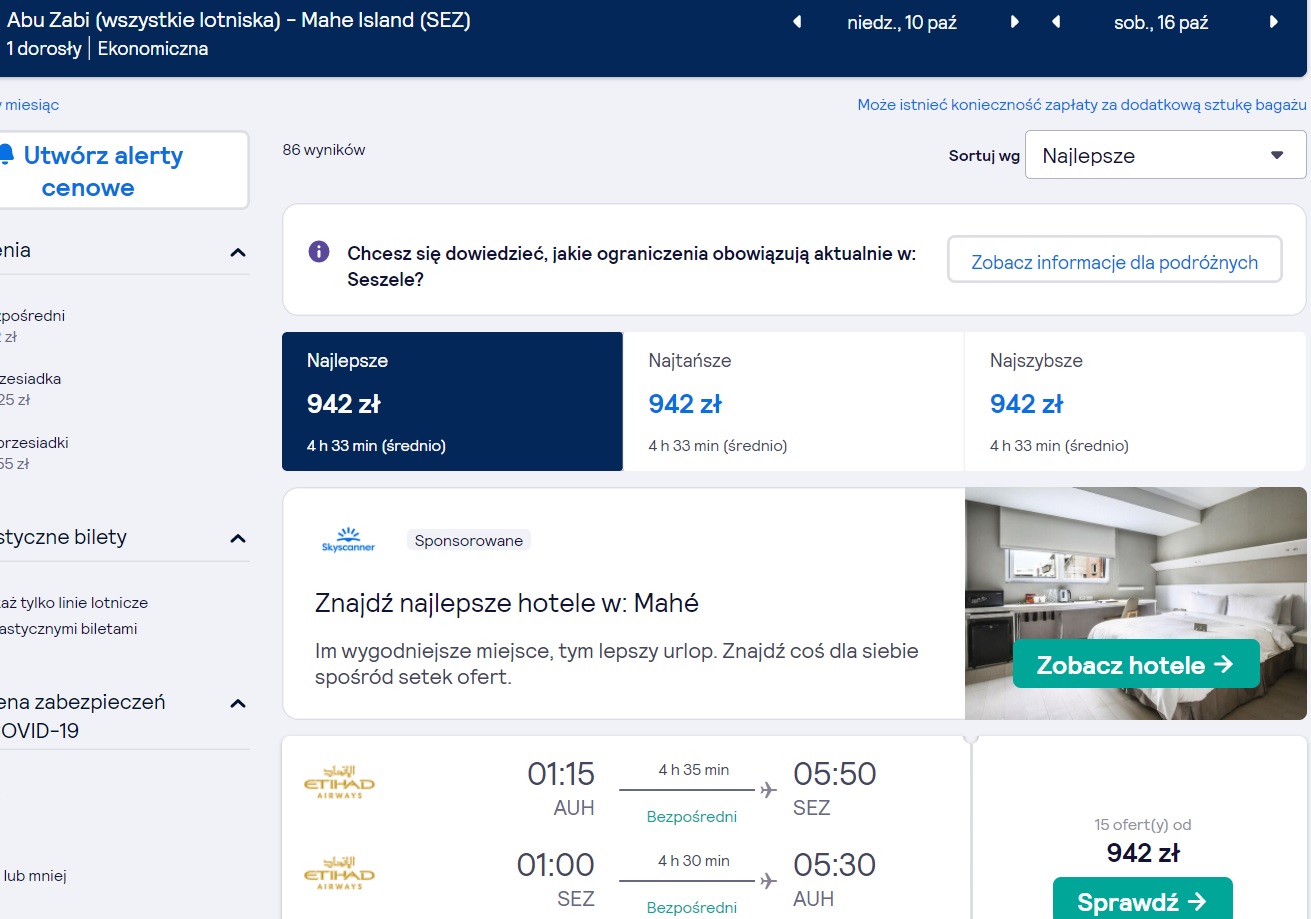Image resolution: width=1311 pixels, height=919 pixels.
Task: Collapse the COVID-19 safety rating section
Action: coord(238,704)
